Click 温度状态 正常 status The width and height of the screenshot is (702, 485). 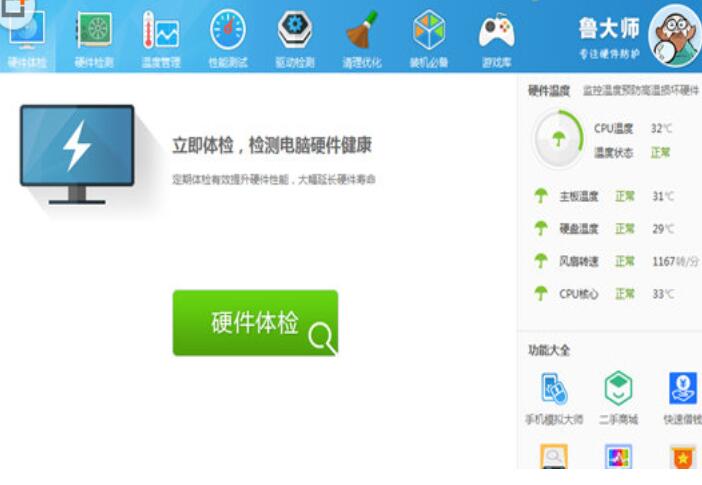click(632, 153)
